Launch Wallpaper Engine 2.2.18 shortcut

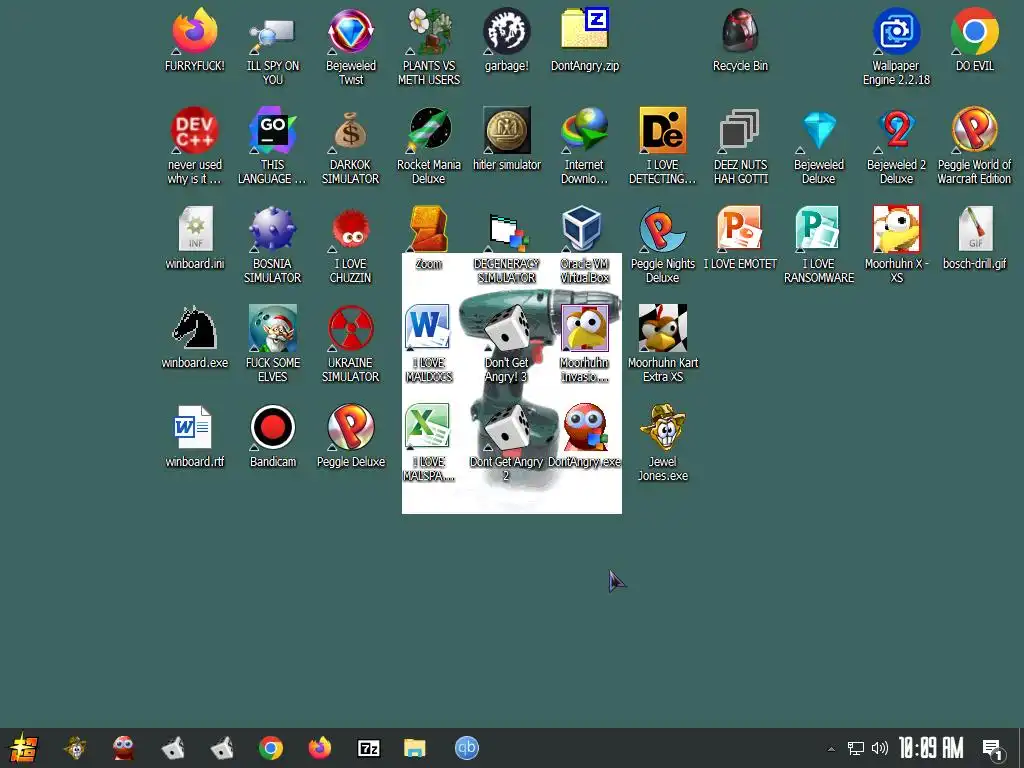(x=896, y=47)
